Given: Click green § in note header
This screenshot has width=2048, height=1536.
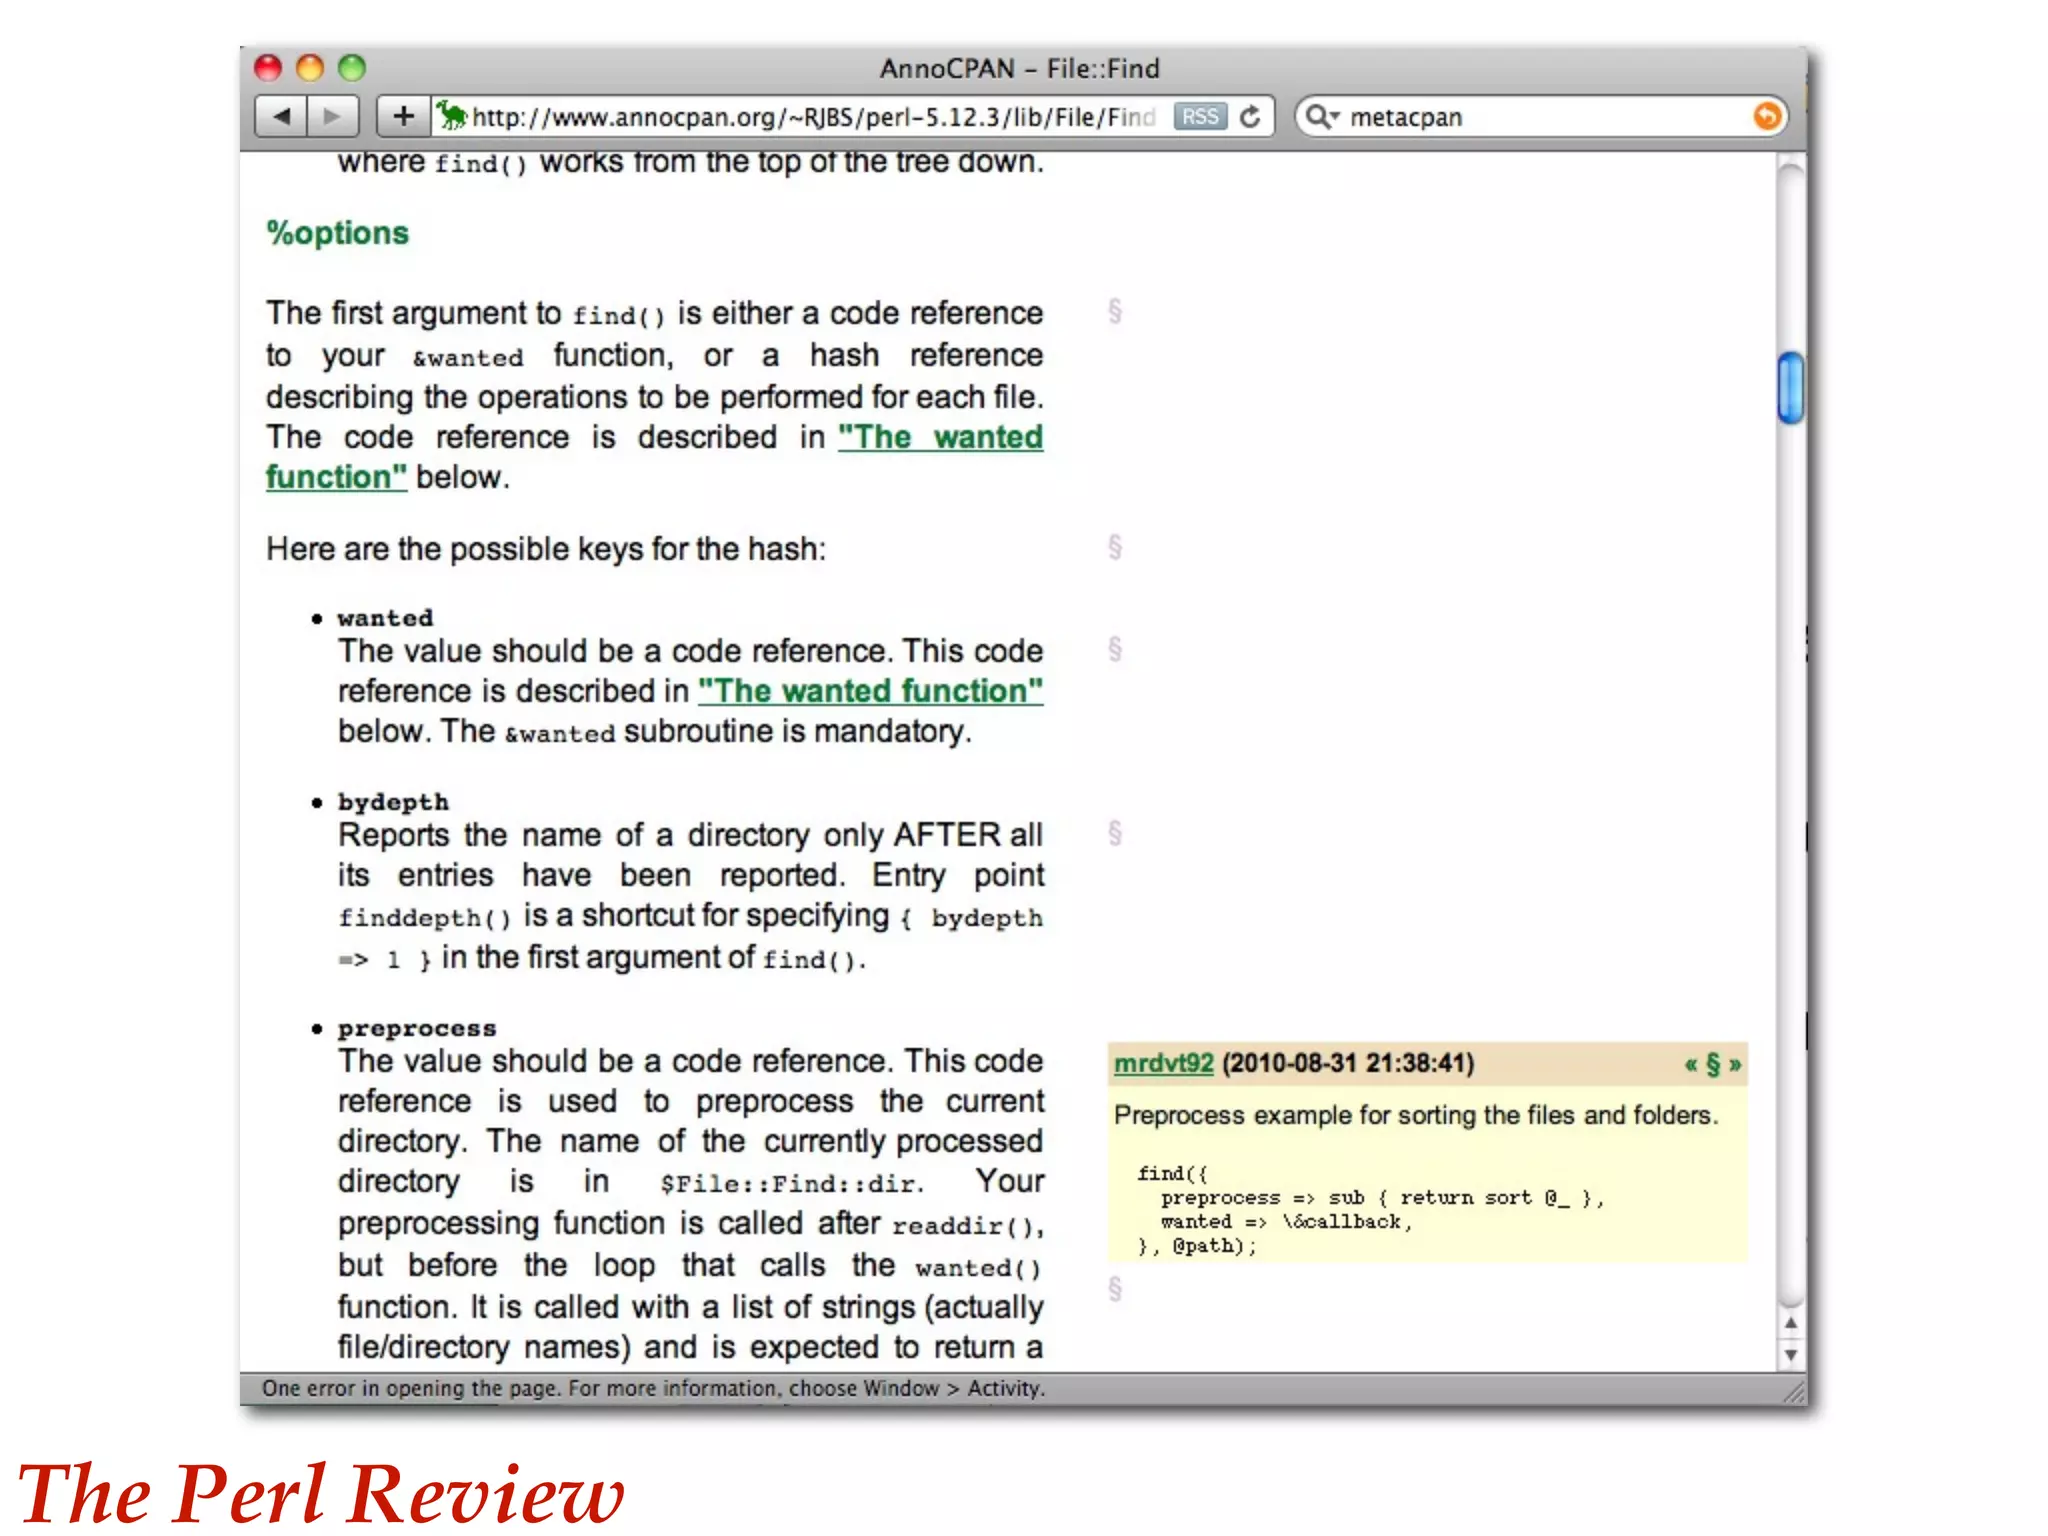Looking at the screenshot, I should (1713, 1064).
